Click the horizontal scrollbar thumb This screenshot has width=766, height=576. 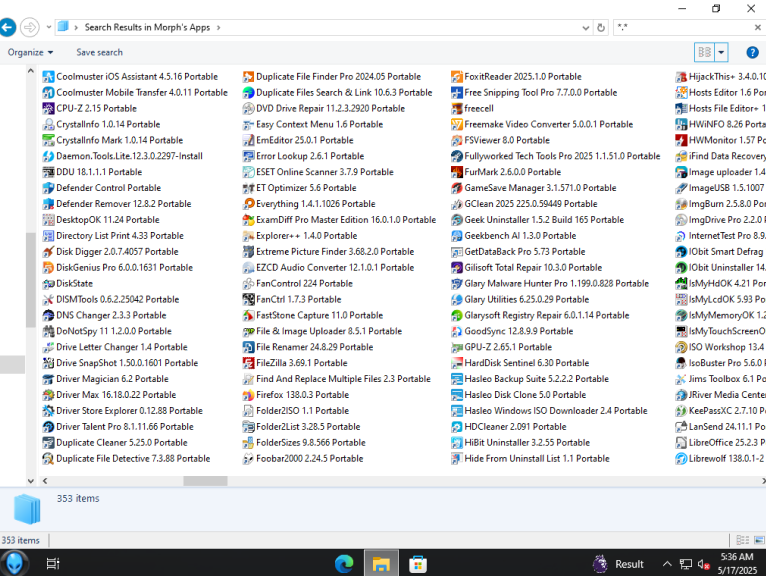[205, 481]
